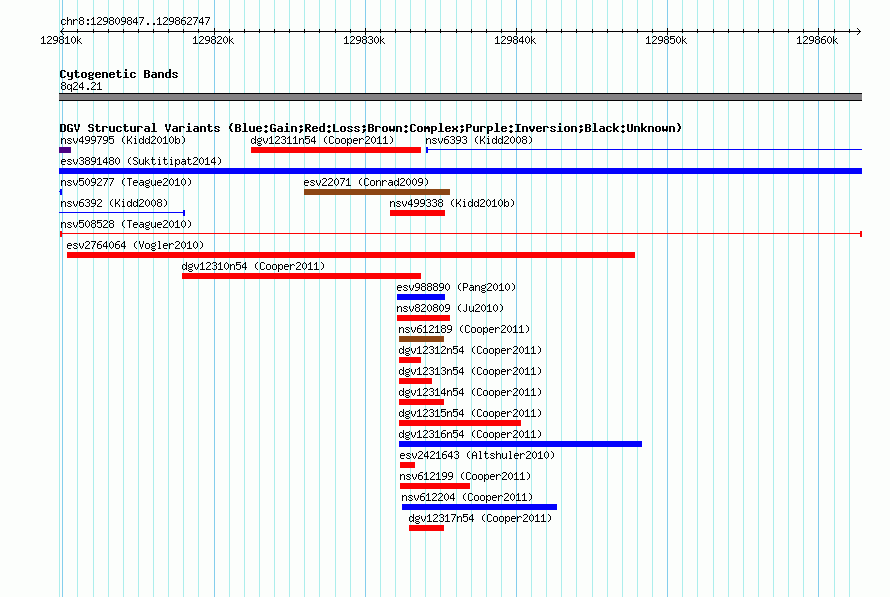Open nsv612189 (Cooper2011) variant label
This screenshot has height=597, width=890.
click(x=464, y=329)
